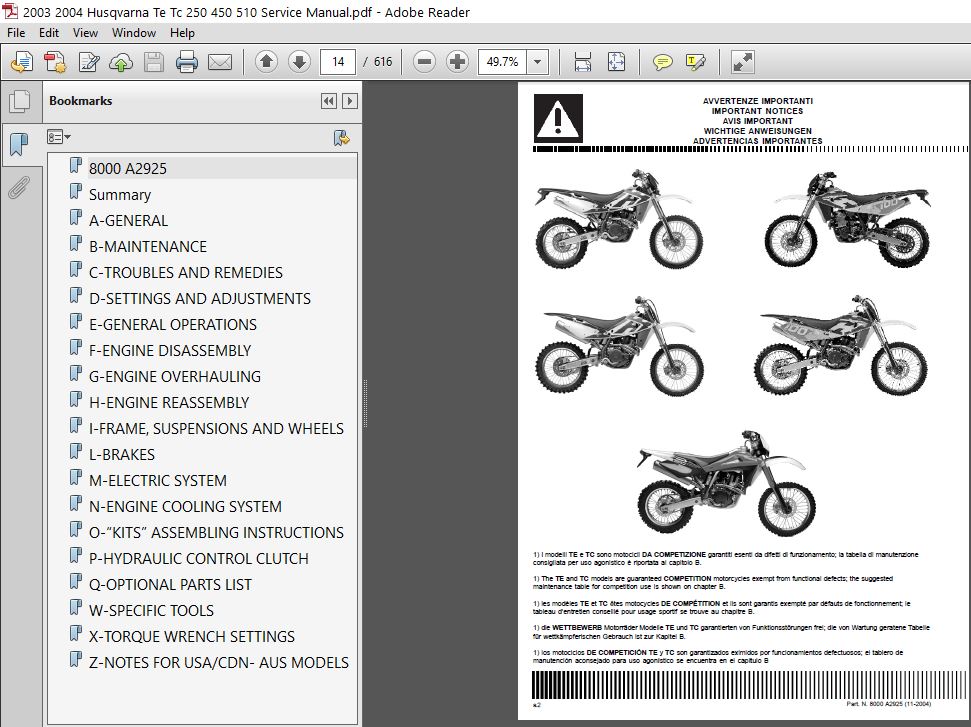Print the document using printer icon
The image size is (971, 727).
186,62
